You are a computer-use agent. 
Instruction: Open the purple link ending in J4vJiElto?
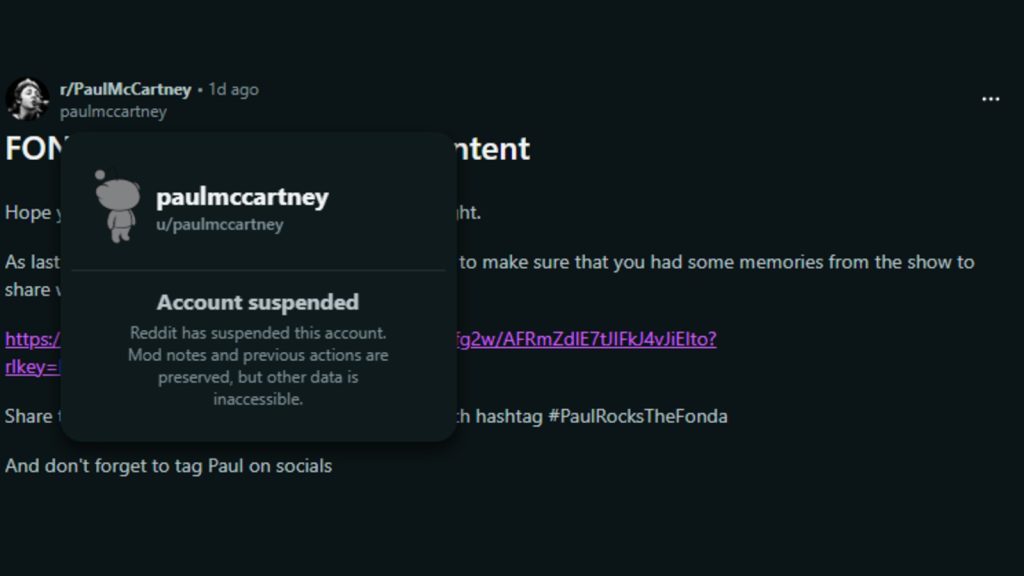click(x=586, y=339)
